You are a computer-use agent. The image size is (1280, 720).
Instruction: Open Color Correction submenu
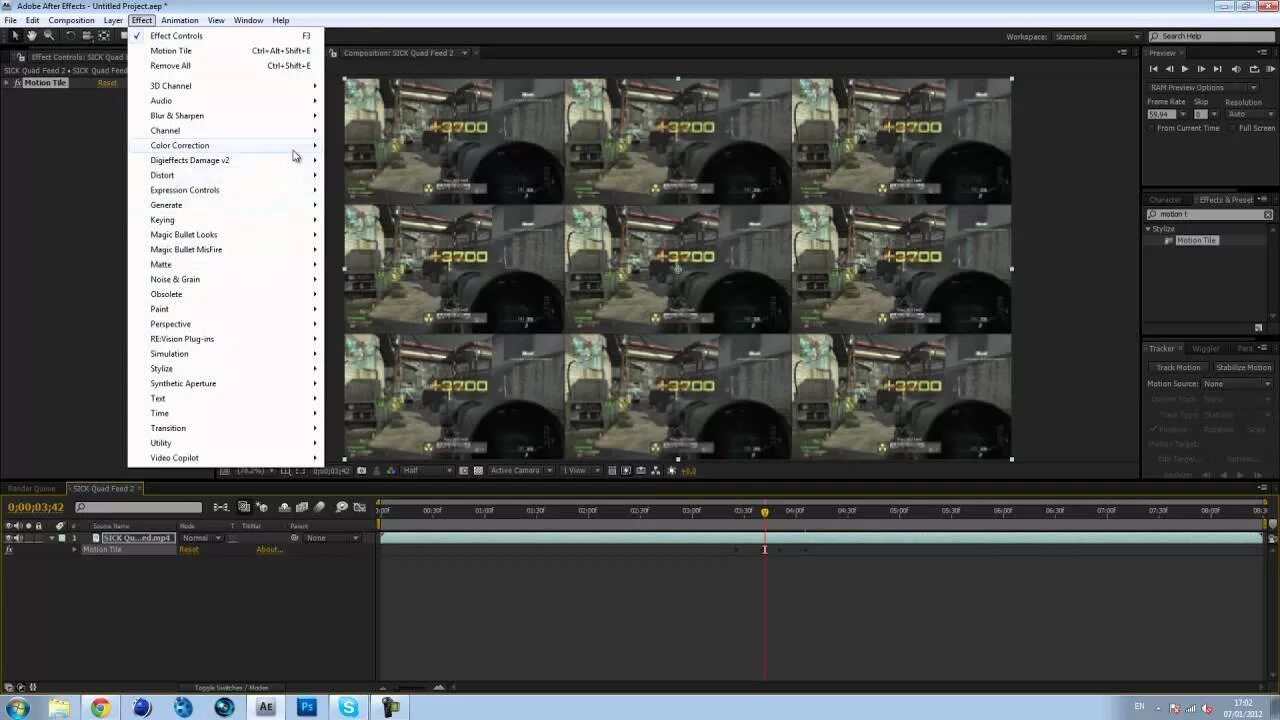[226, 145]
